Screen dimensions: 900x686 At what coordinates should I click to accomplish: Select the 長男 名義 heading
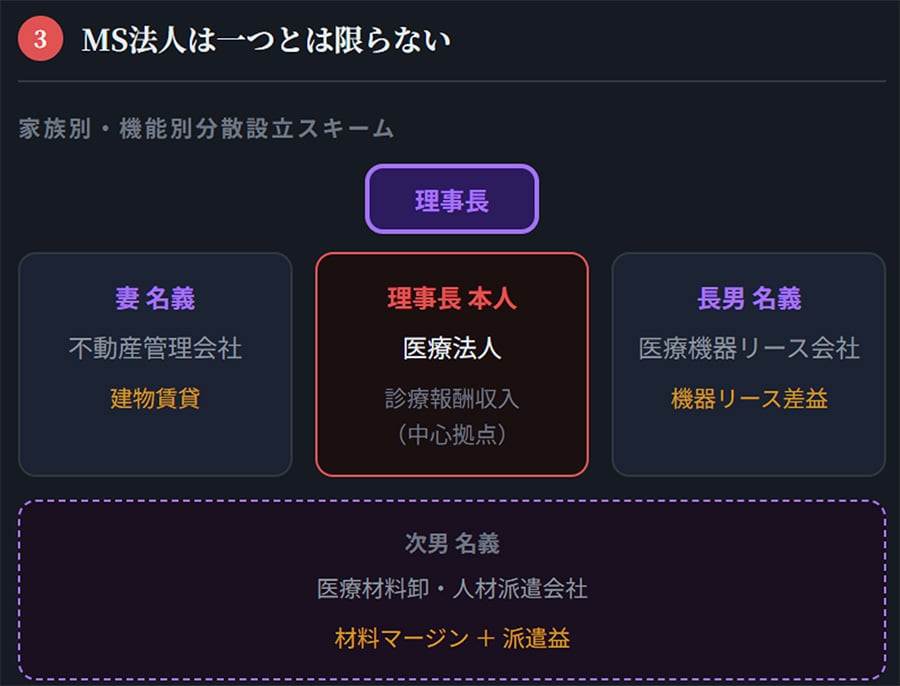(x=749, y=298)
